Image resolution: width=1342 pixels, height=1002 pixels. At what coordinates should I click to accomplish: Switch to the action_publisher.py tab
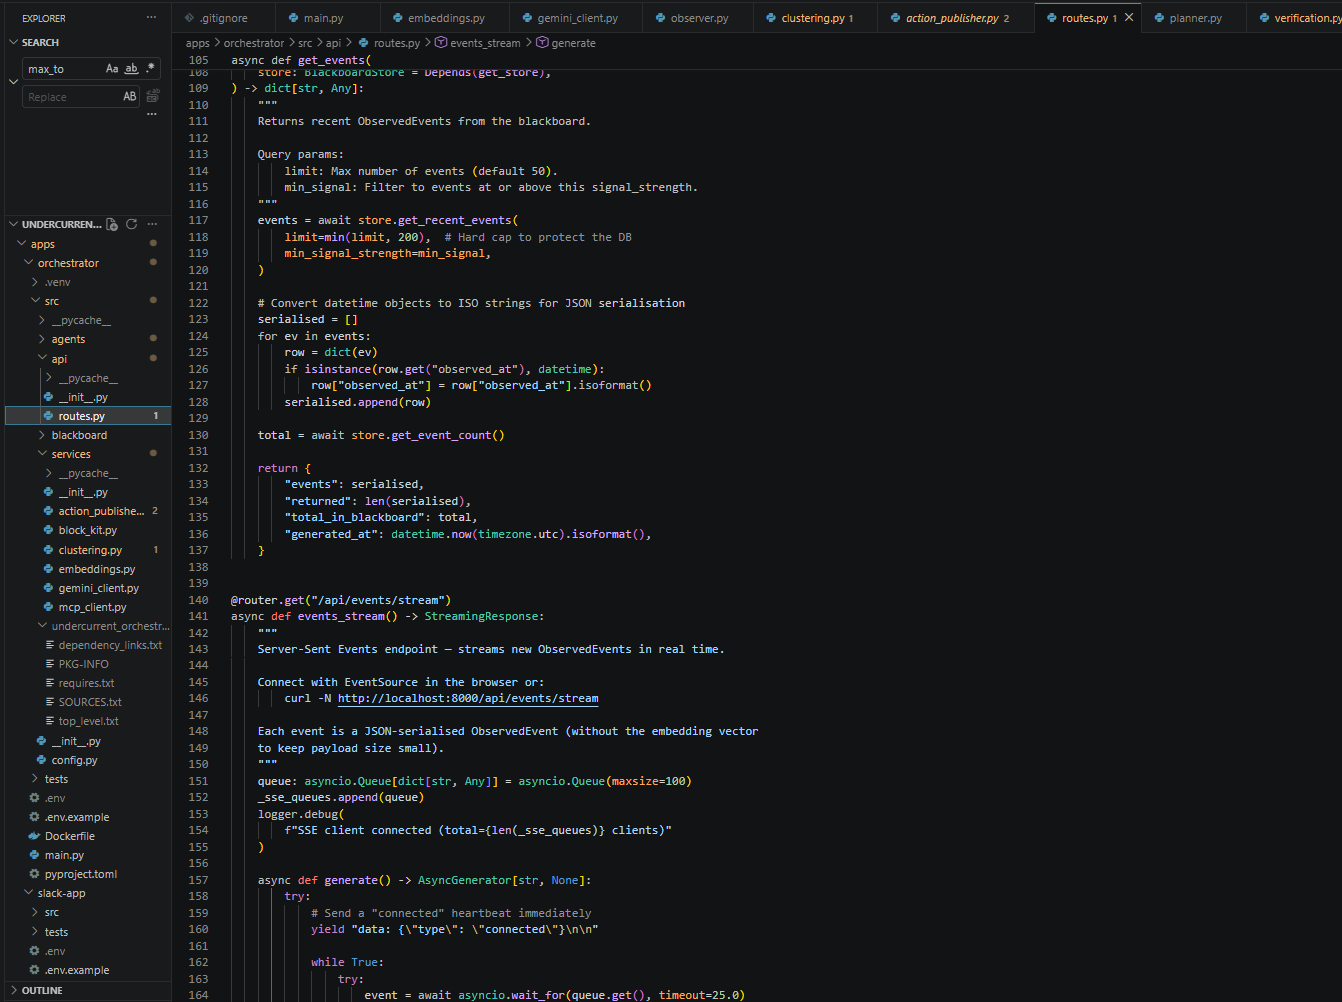coord(950,18)
